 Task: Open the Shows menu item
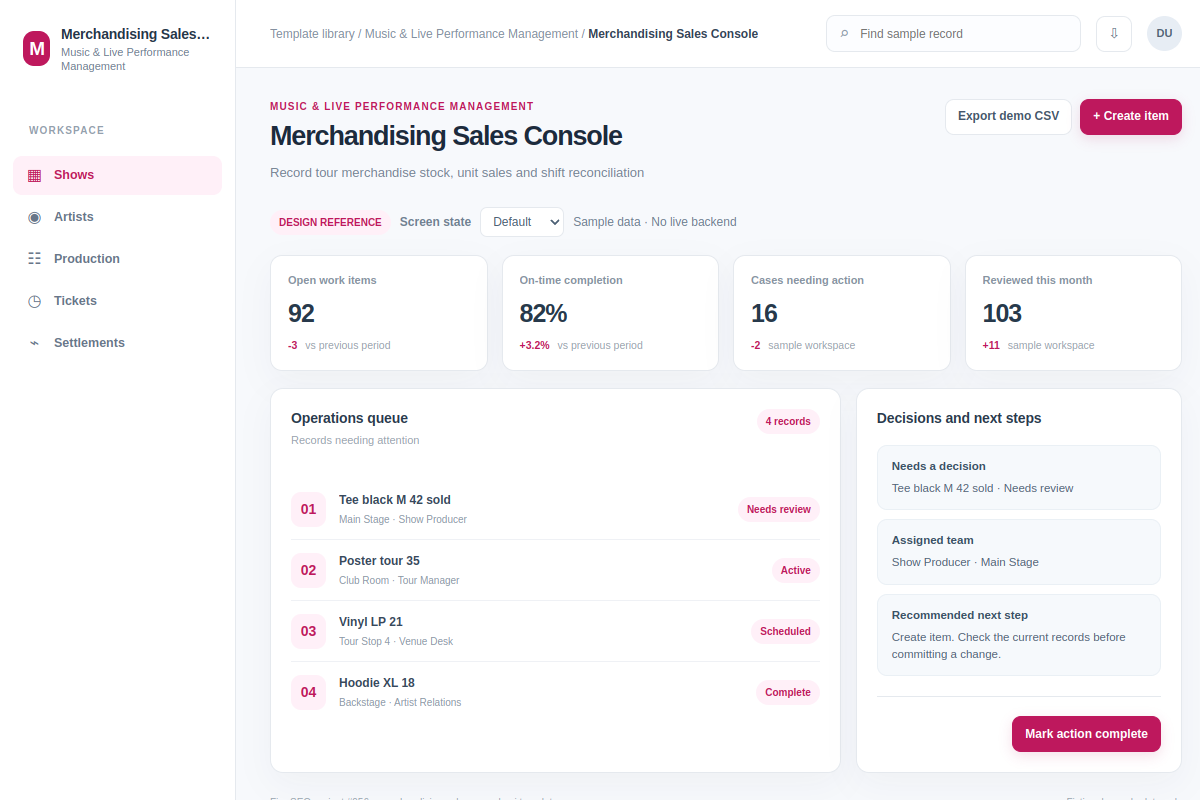117,175
